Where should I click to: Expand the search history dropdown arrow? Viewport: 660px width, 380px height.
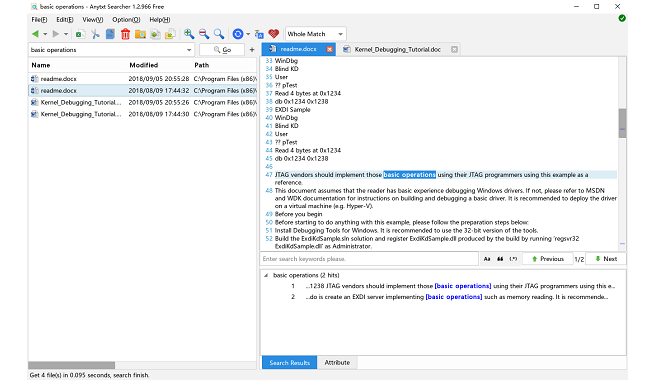coord(189,50)
